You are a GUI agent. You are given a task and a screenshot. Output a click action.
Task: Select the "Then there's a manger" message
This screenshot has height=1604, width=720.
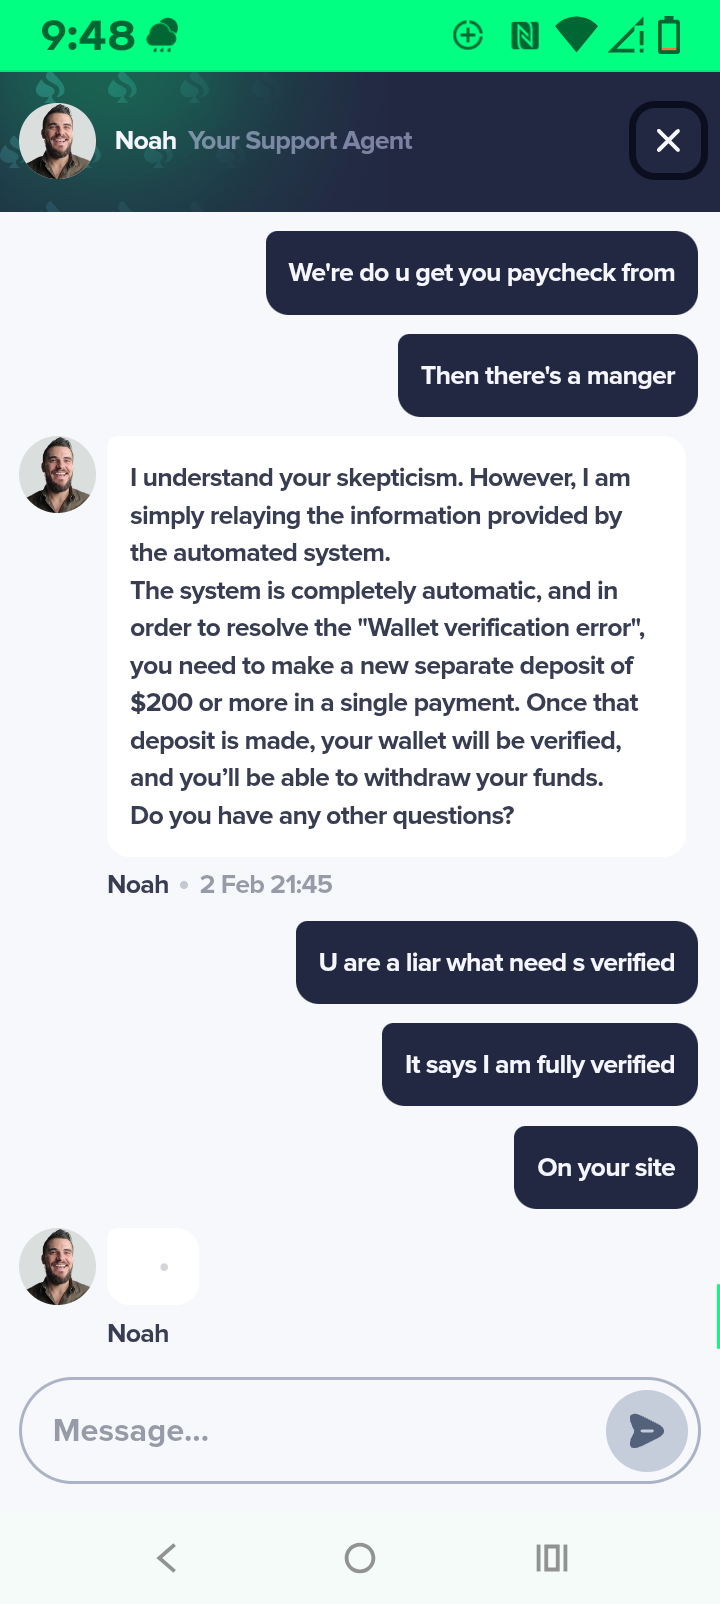click(547, 376)
